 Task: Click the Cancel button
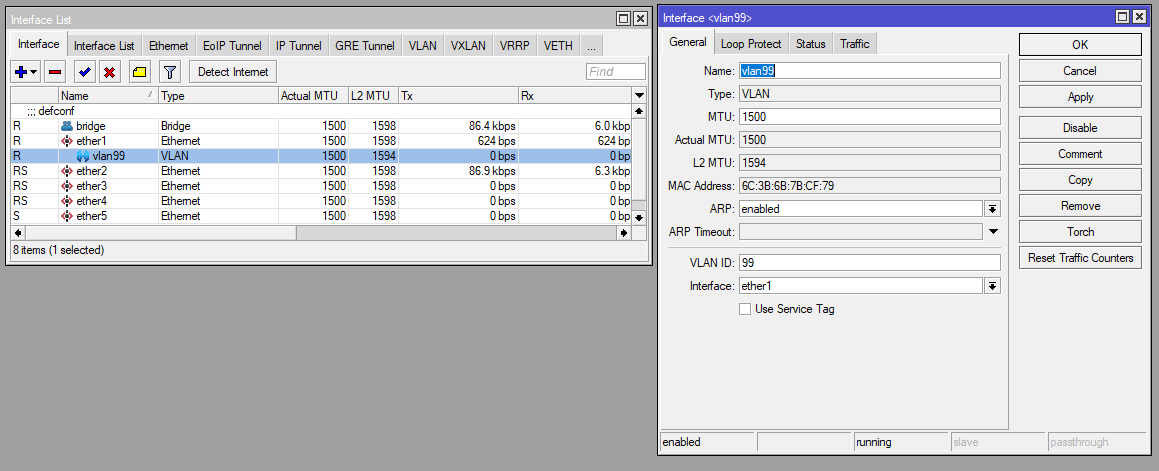coord(1080,71)
